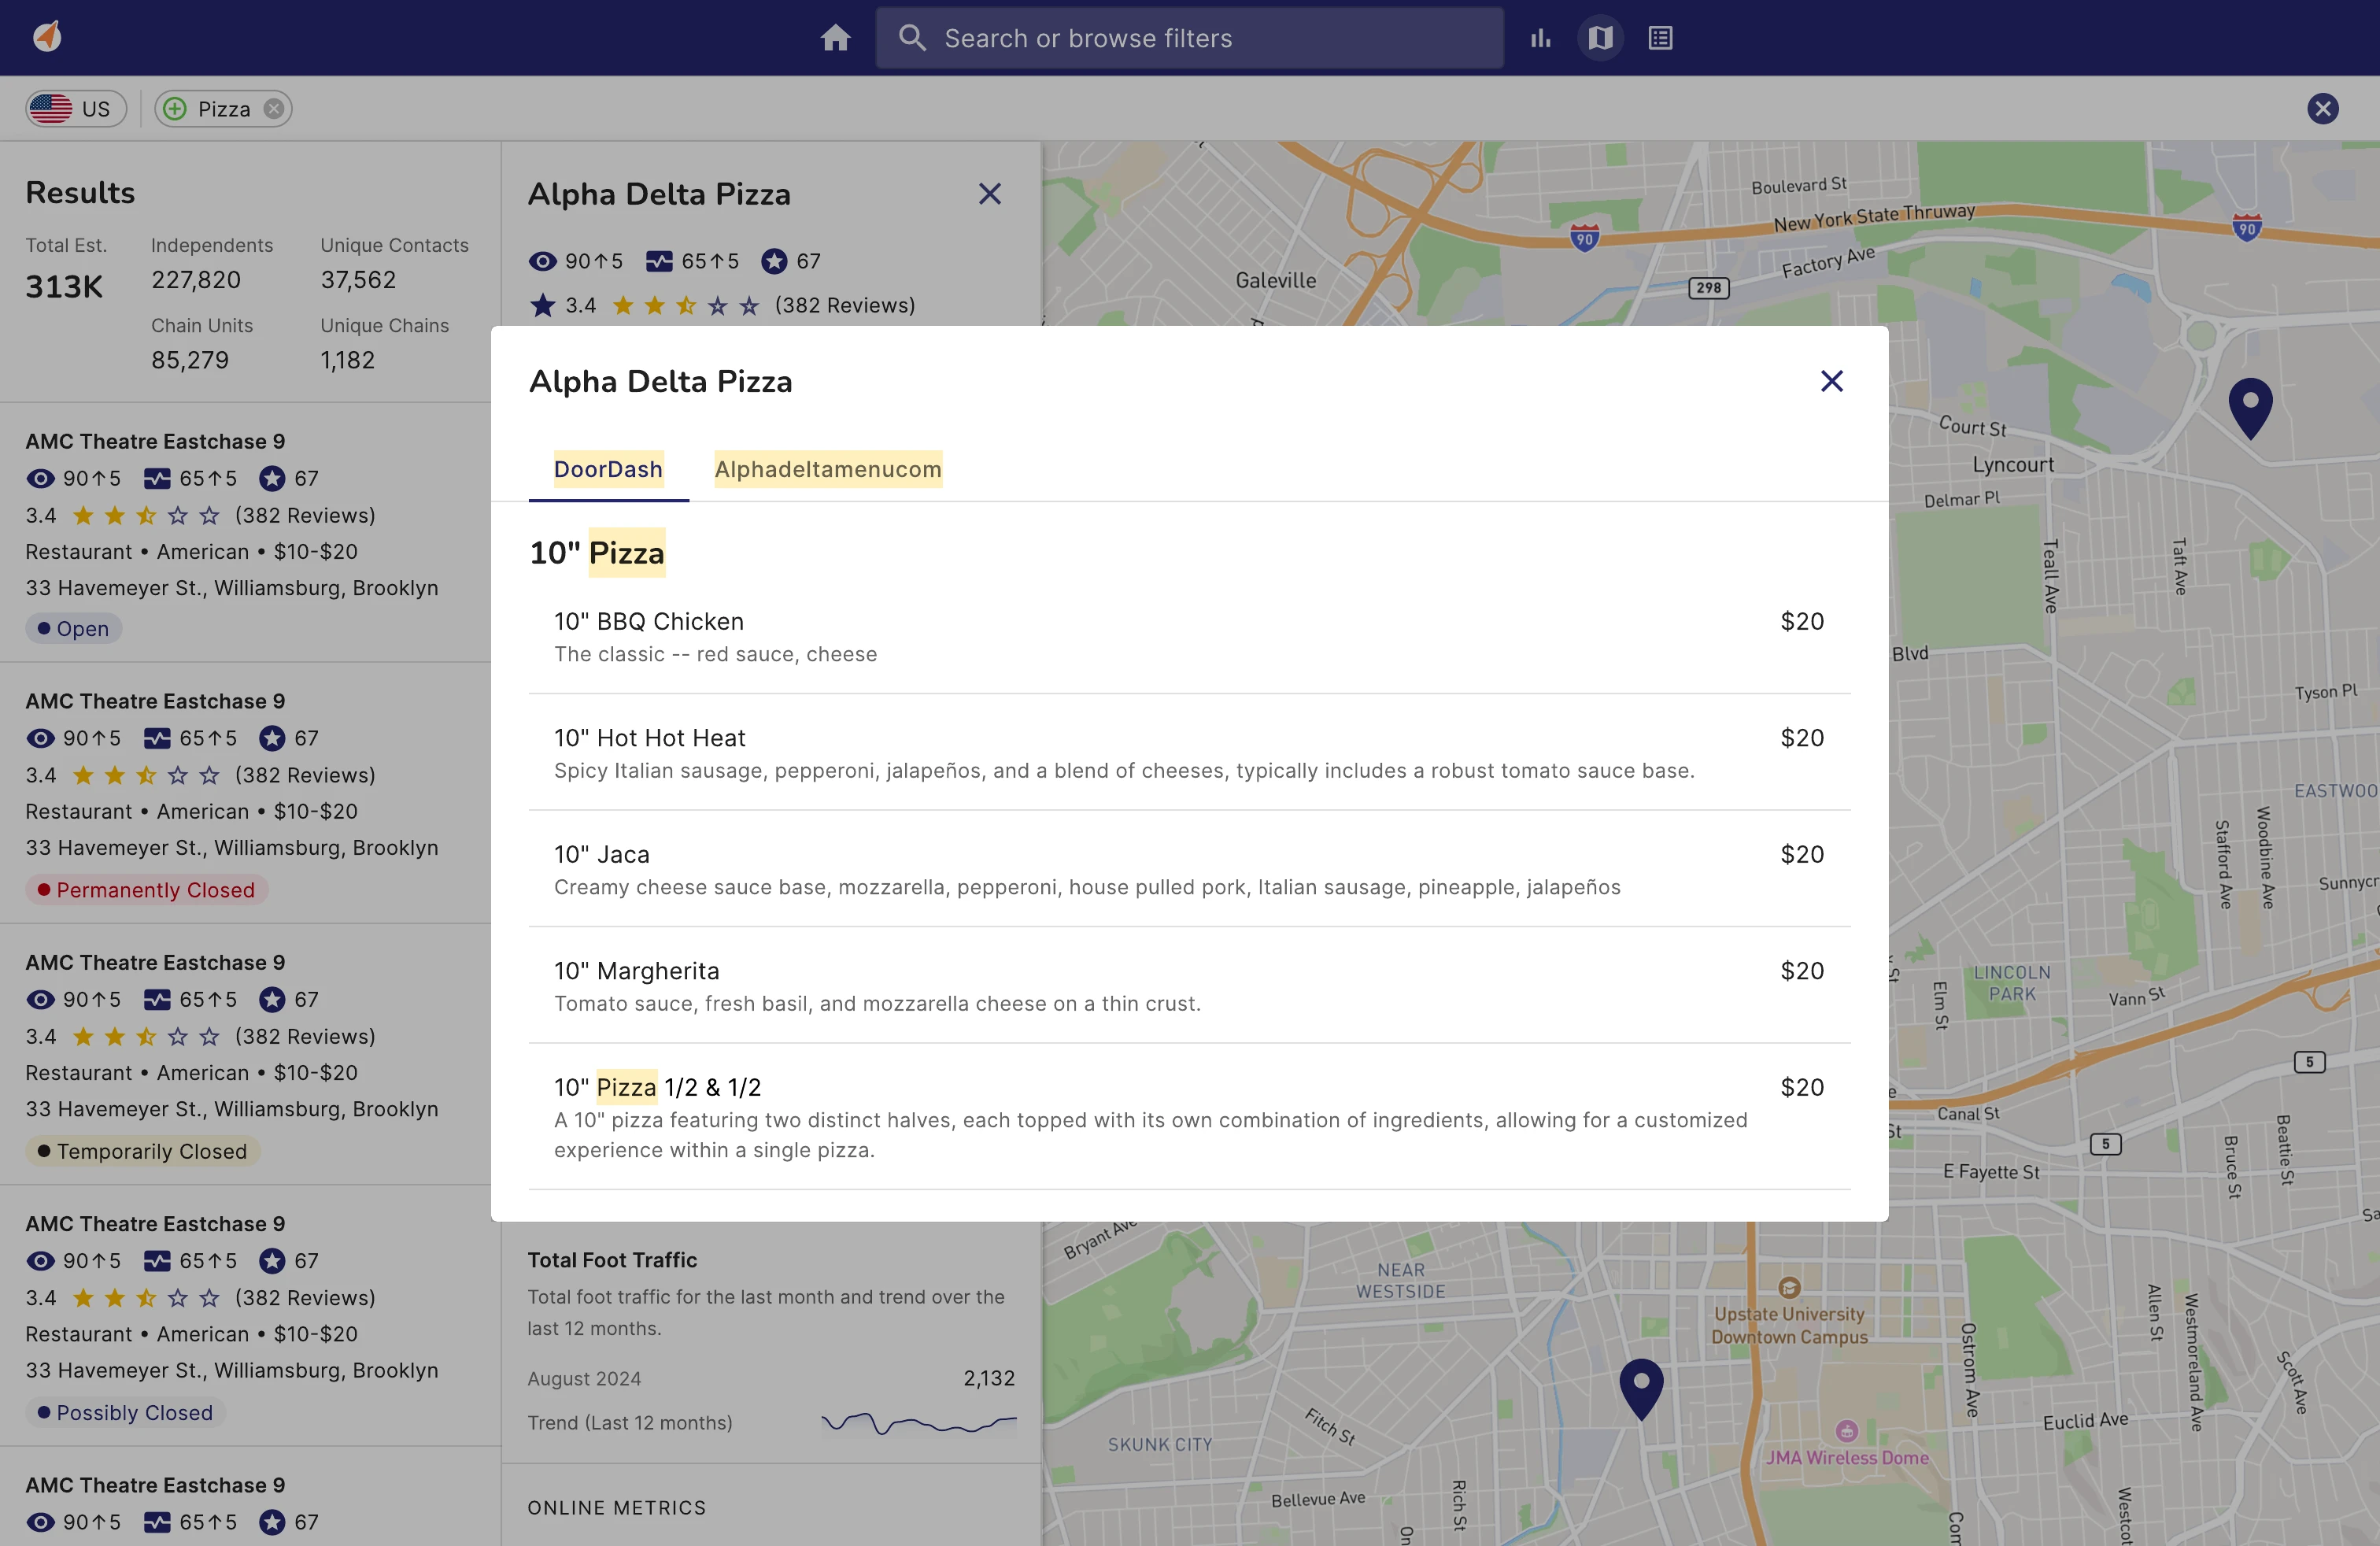Close the Alpha Delta Pizza menu dialog

tap(1831, 381)
